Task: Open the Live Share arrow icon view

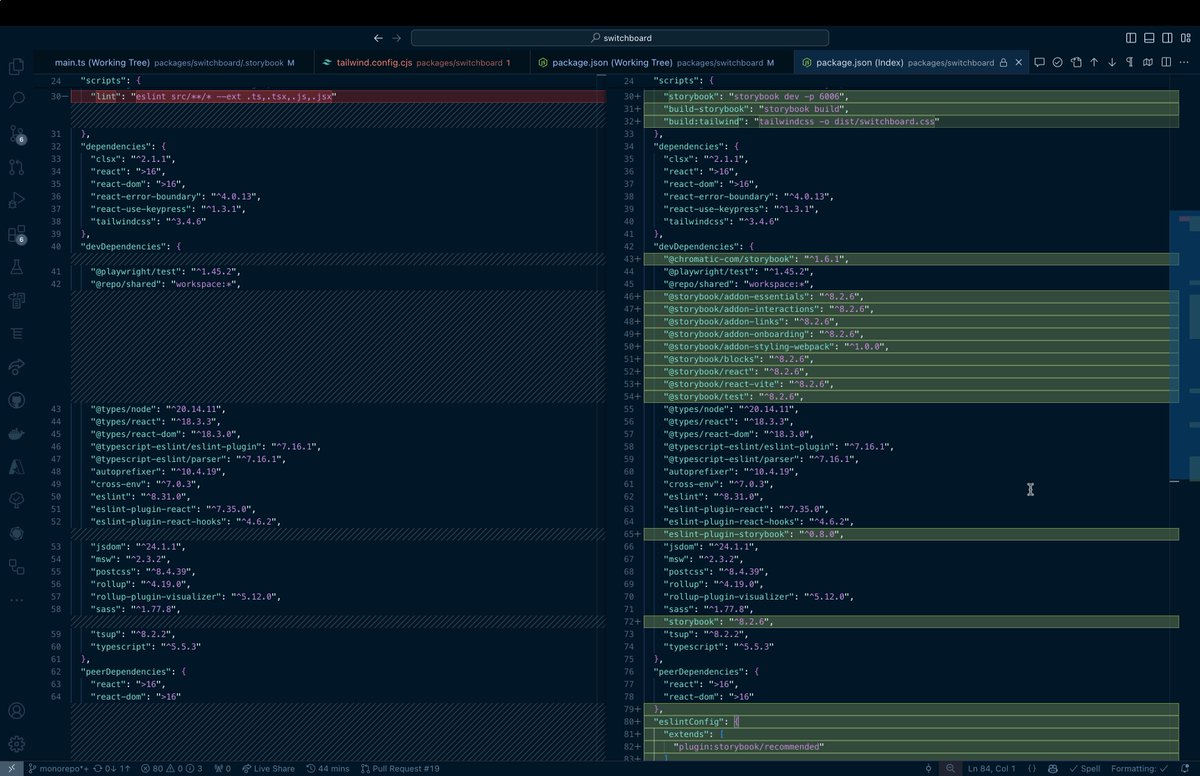Action: (x=16, y=367)
